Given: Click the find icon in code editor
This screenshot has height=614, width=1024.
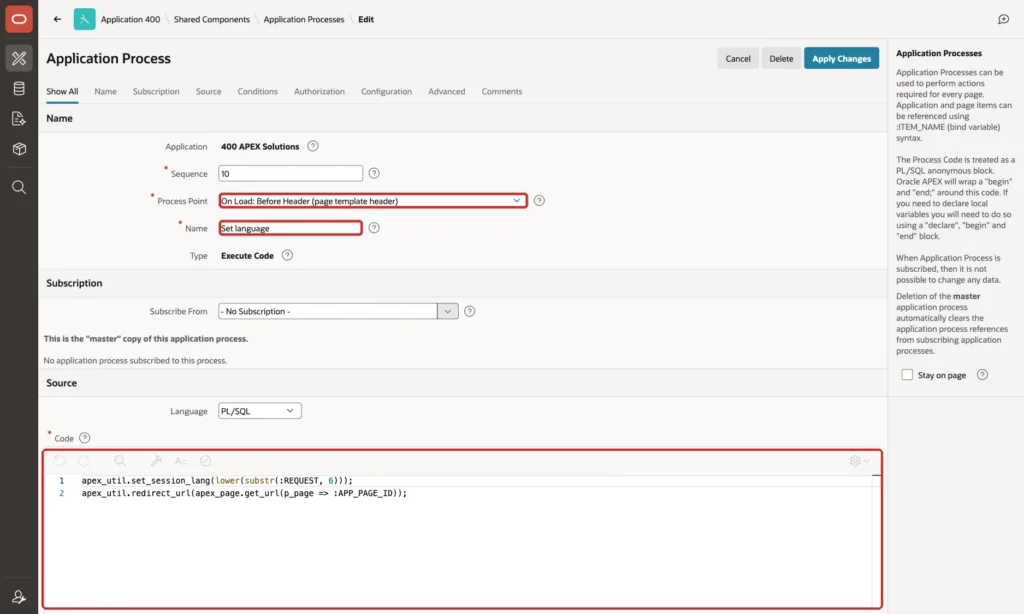Looking at the screenshot, I should [x=120, y=461].
